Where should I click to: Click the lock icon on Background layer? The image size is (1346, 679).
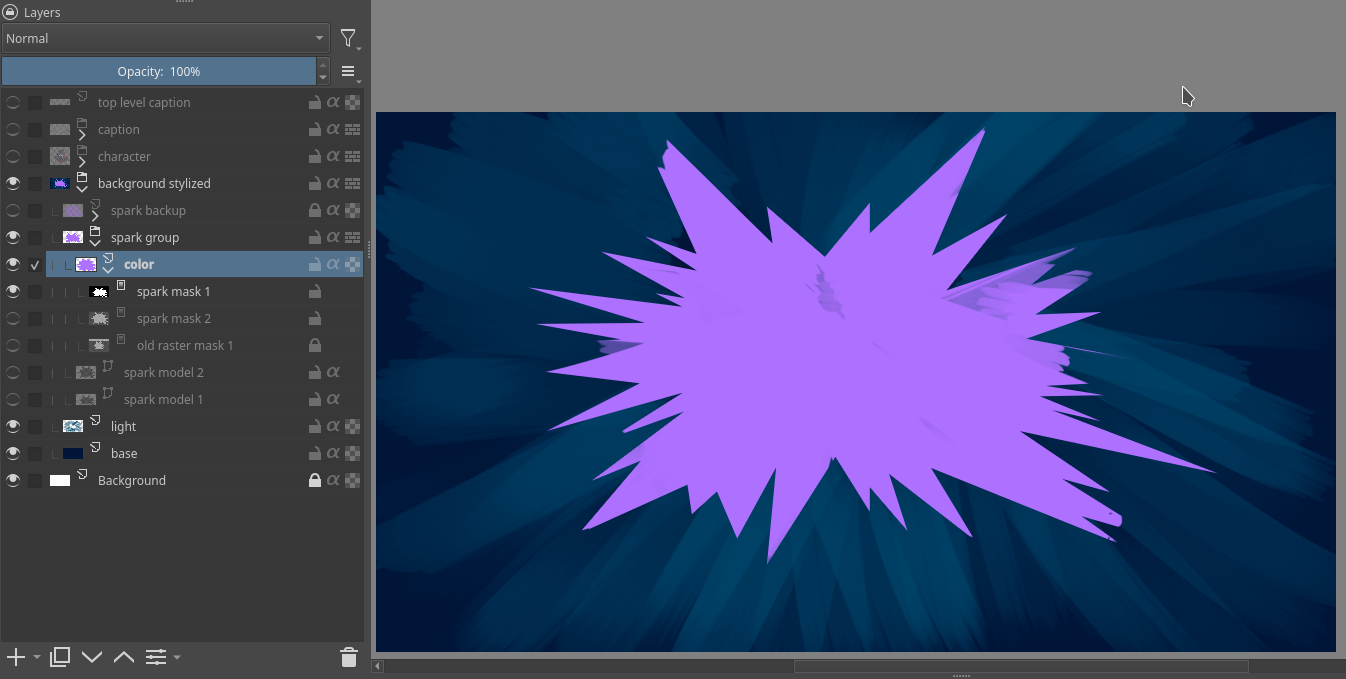pyautogui.click(x=315, y=481)
